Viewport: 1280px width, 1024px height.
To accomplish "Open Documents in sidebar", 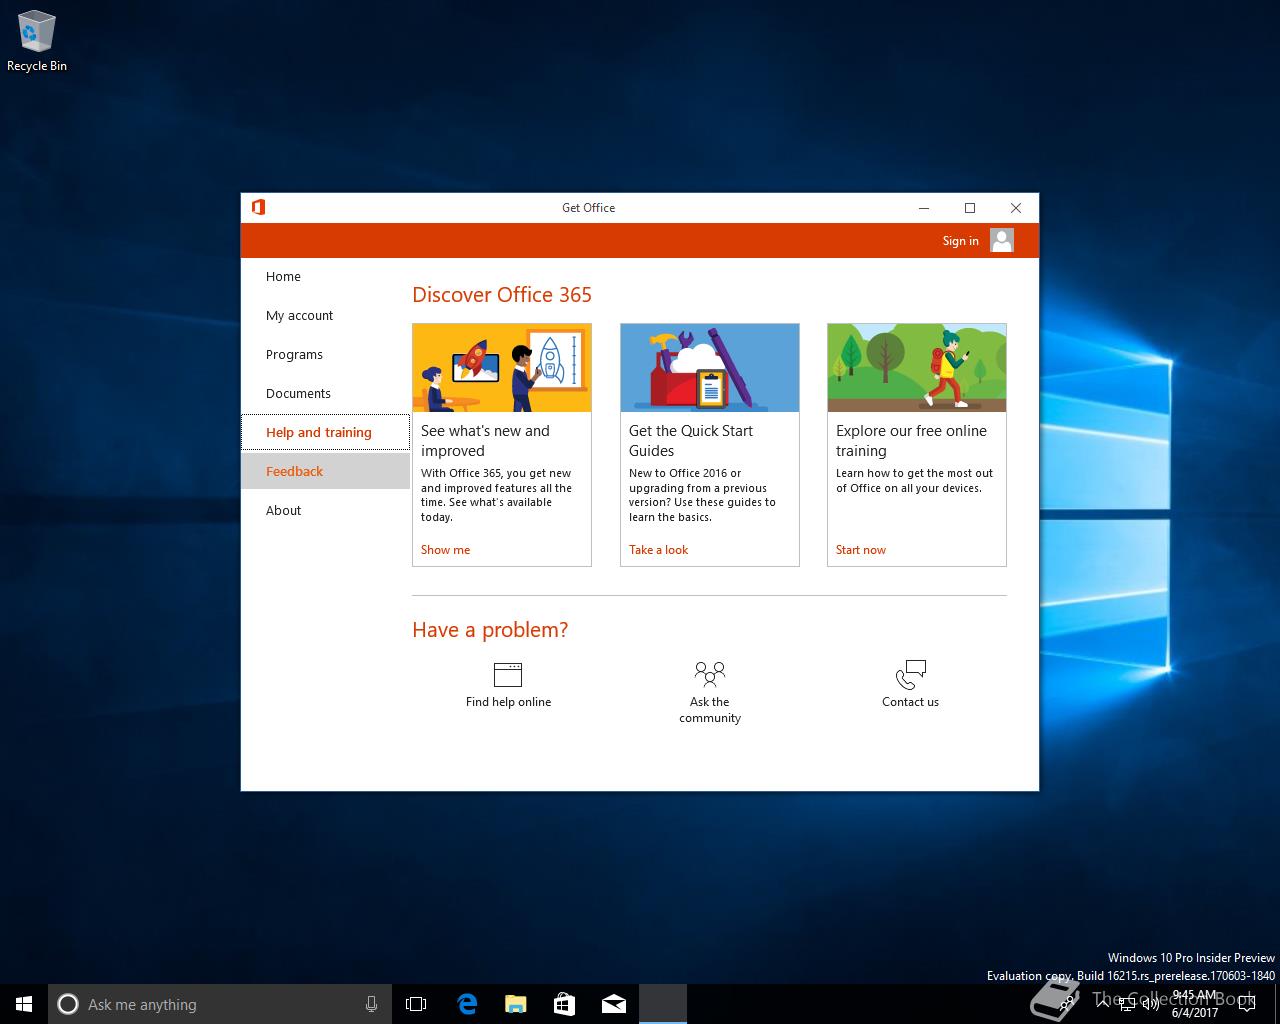I will coord(325,394).
